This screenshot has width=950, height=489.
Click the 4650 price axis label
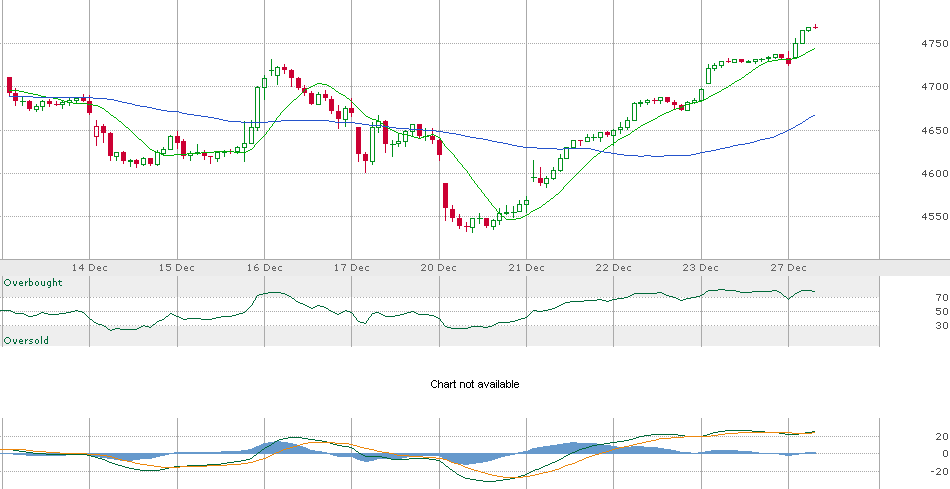(933, 130)
